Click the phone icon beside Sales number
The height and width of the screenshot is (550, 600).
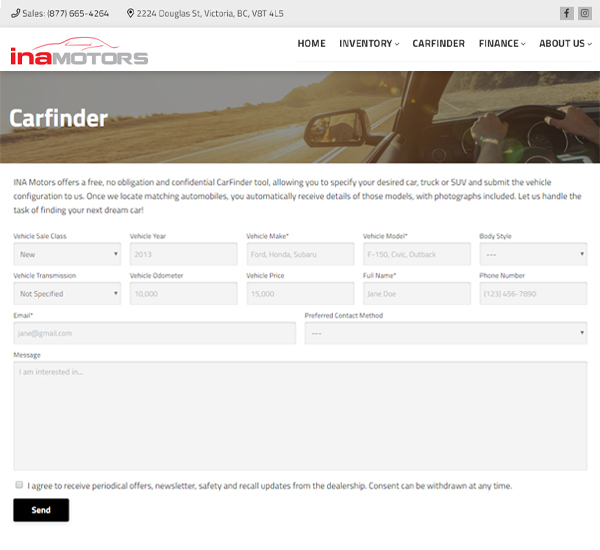click(x=15, y=13)
